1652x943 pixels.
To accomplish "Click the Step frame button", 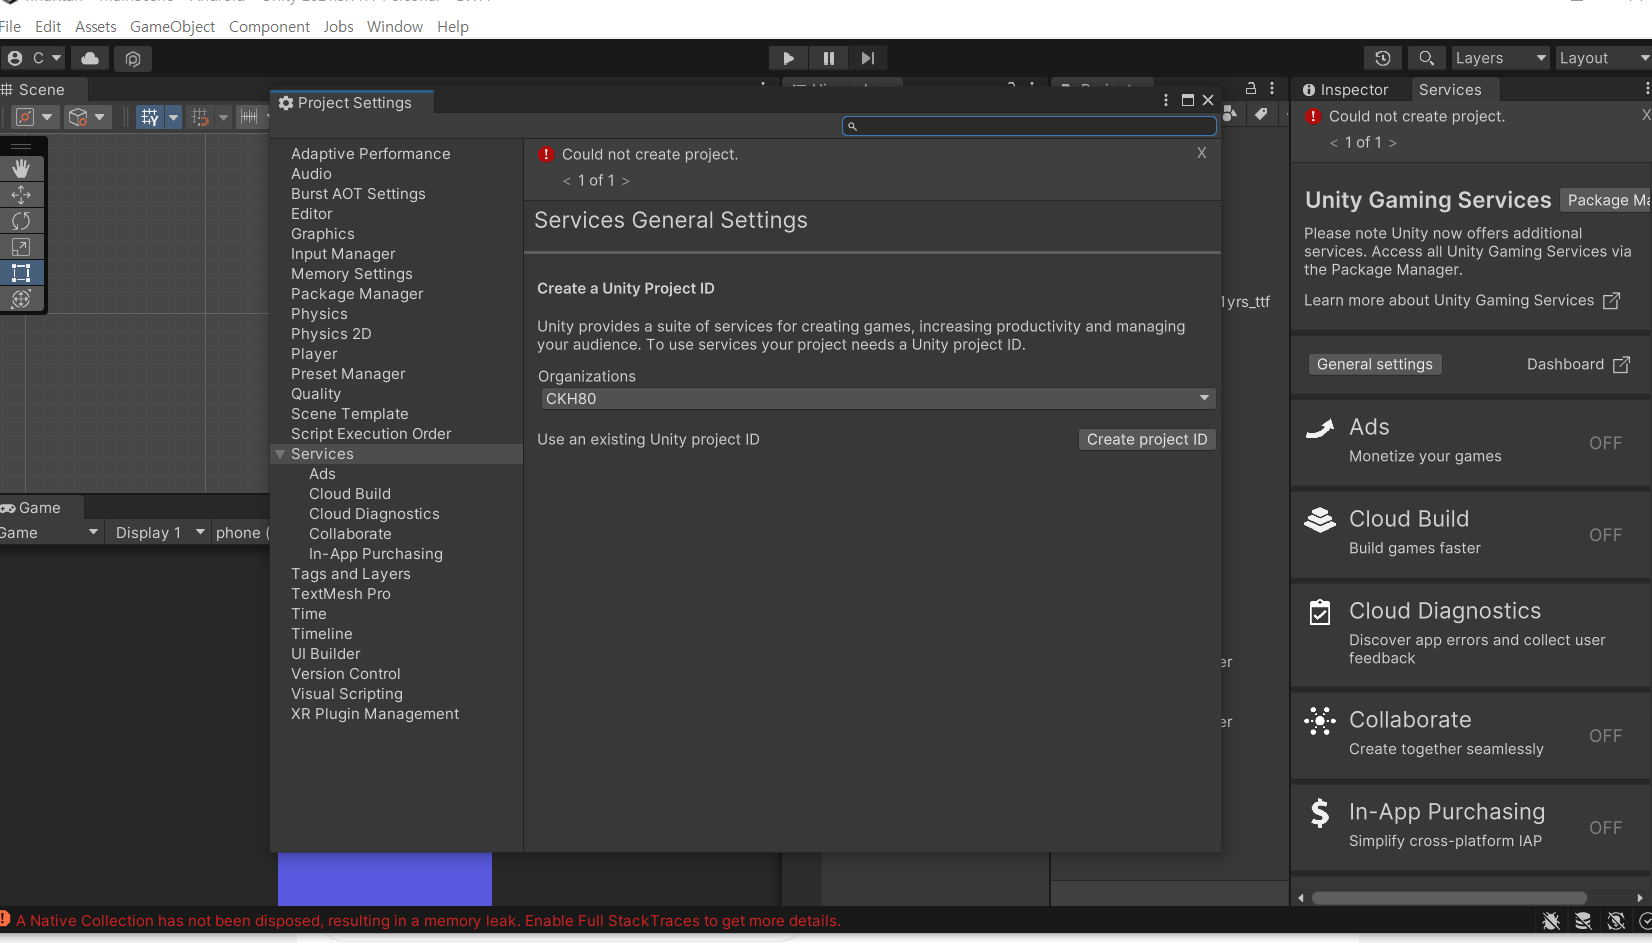I will [x=868, y=58].
